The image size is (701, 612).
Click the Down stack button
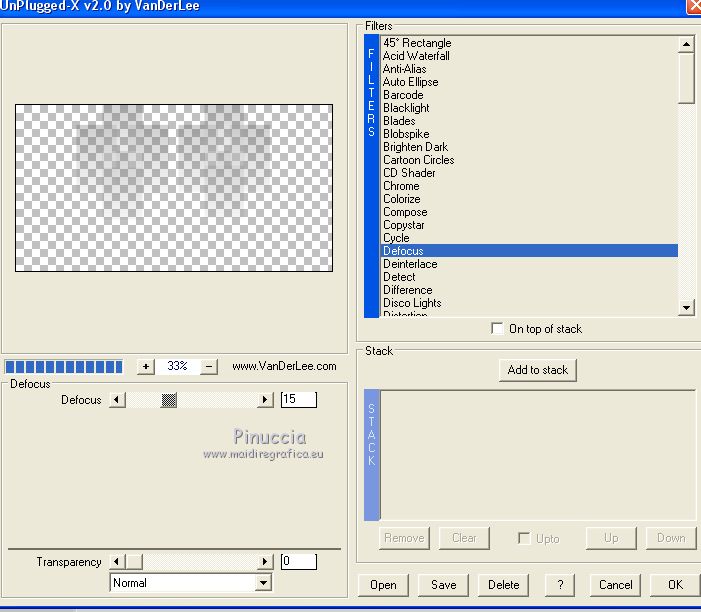(x=671, y=538)
